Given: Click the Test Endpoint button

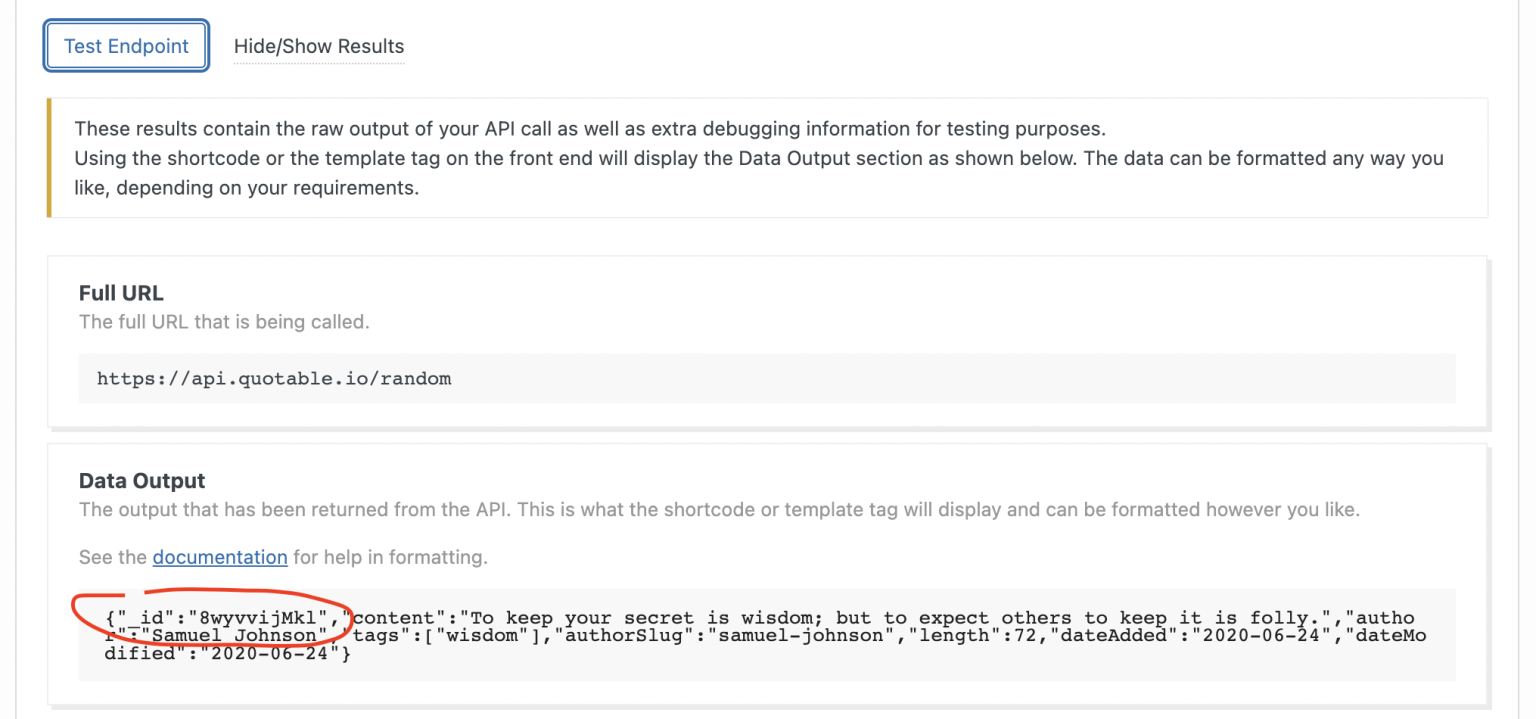Looking at the screenshot, I should (x=125, y=45).
